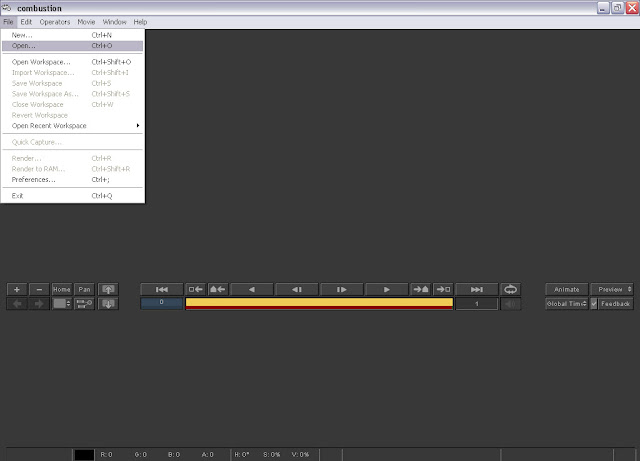The image size is (640, 461).
Task: Go to the previous keyframe
Action: click(218, 290)
